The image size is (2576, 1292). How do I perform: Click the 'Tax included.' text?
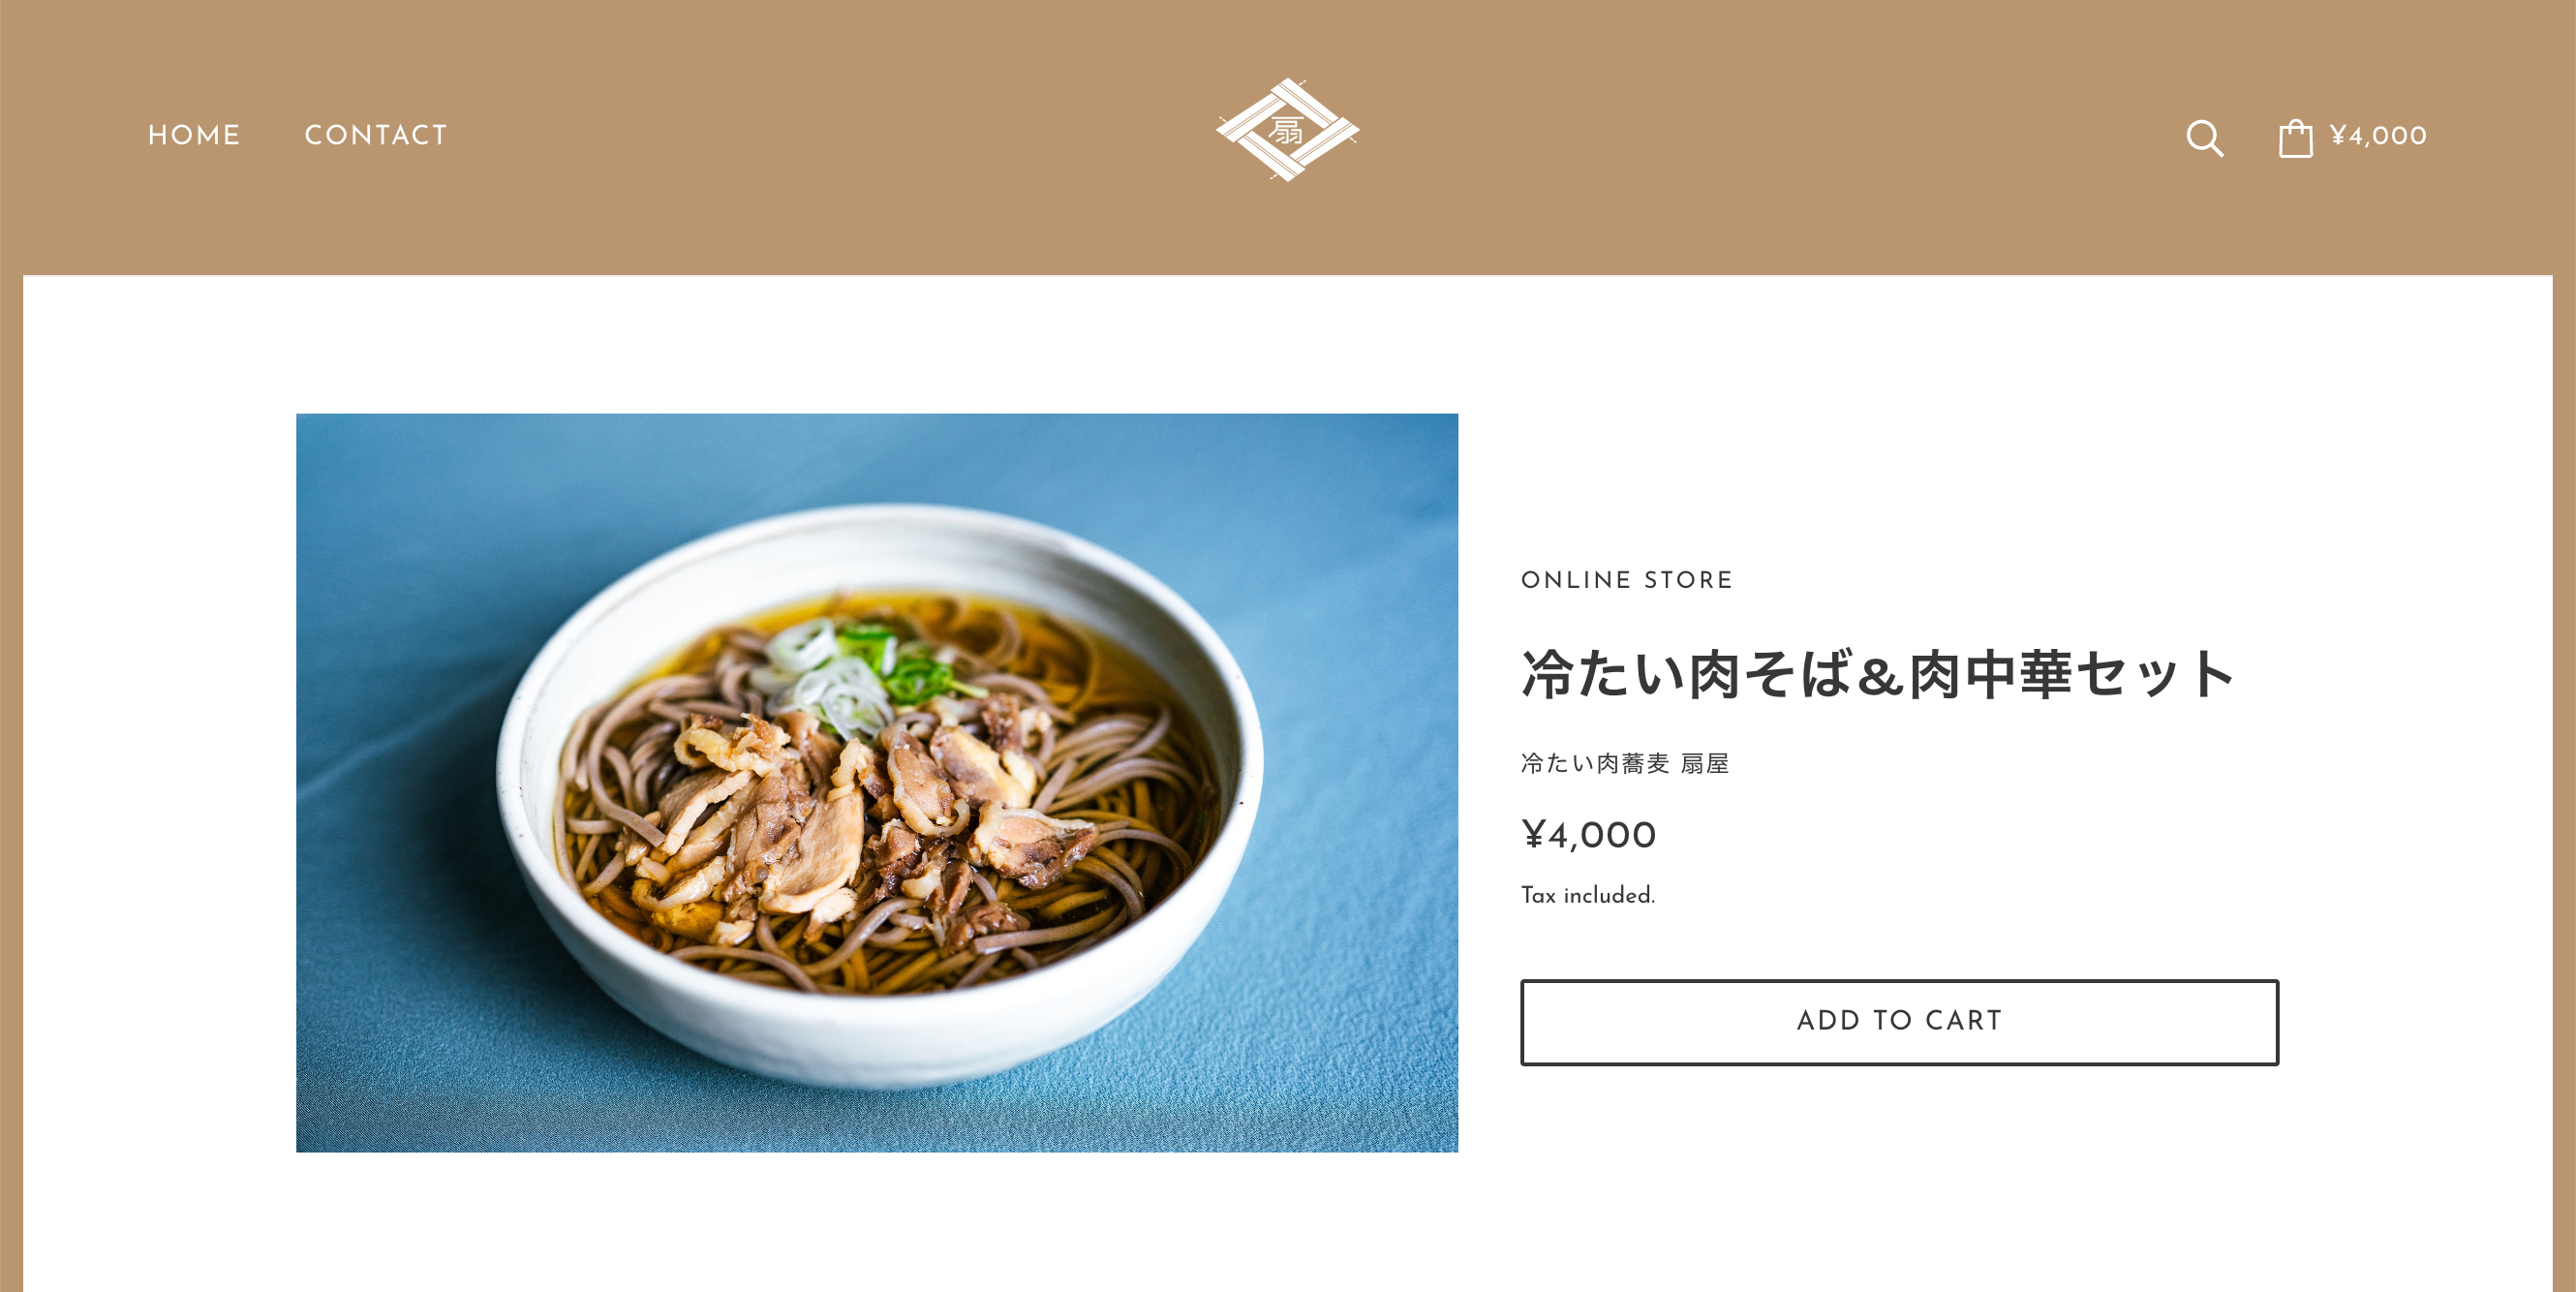(1587, 895)
